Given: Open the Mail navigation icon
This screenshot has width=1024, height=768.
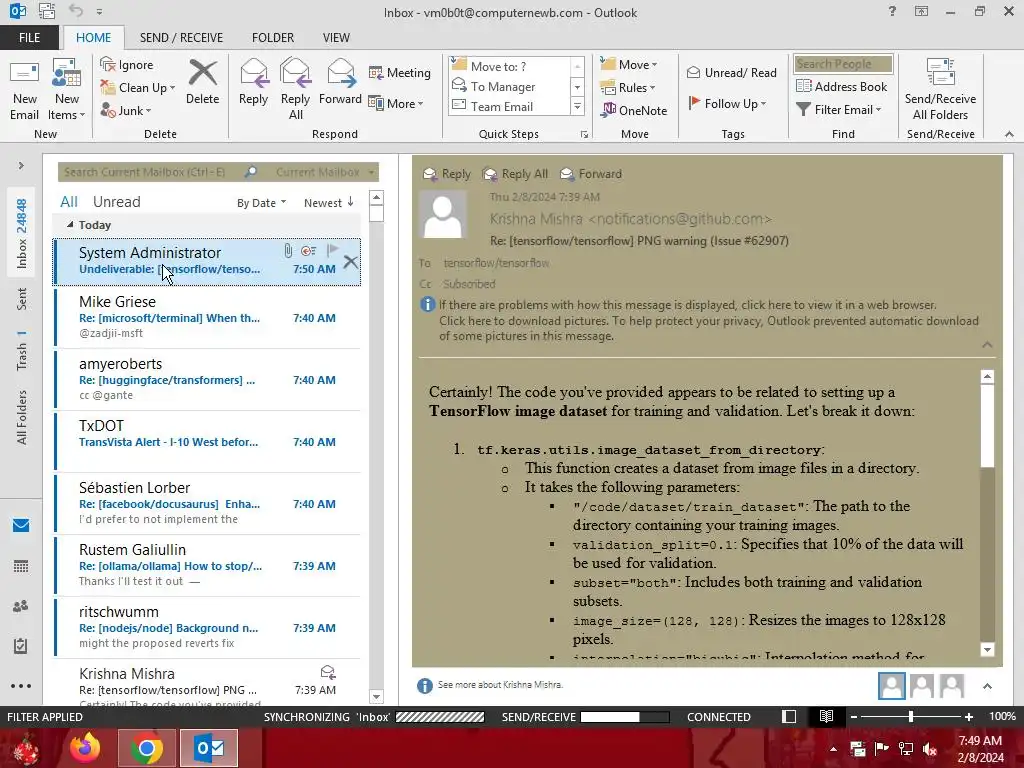Looking at the screenshot, I should 21,526.
